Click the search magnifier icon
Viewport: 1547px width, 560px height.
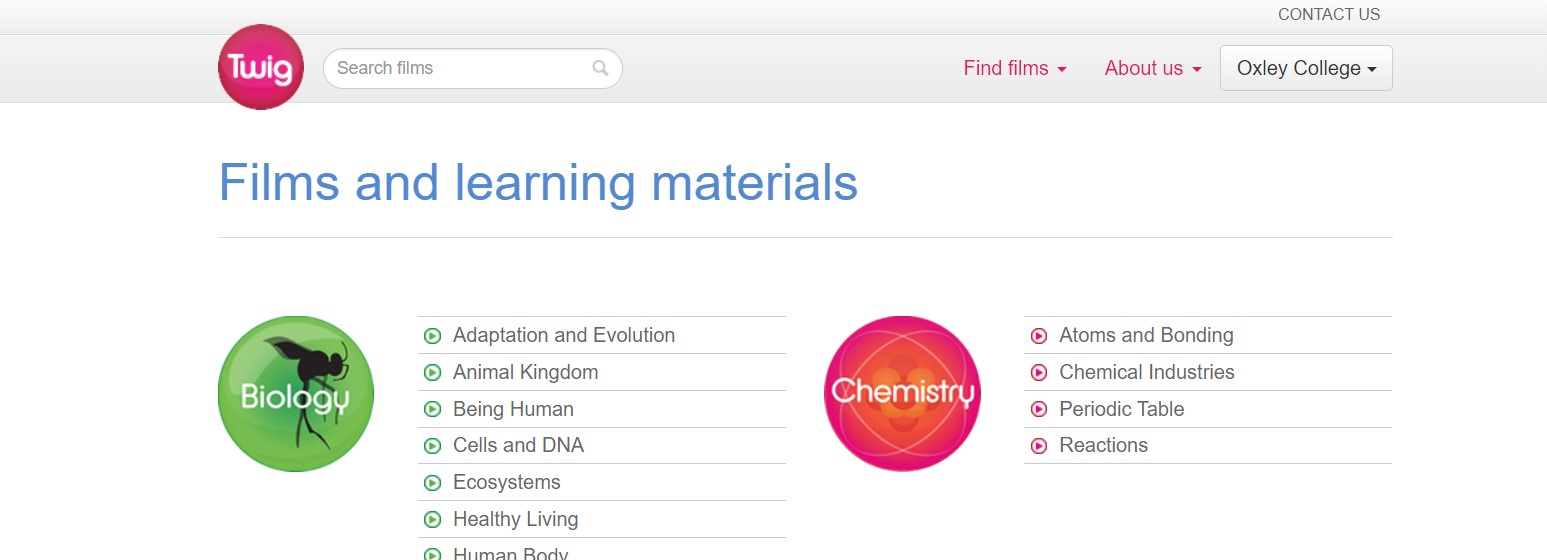[600, 68]
